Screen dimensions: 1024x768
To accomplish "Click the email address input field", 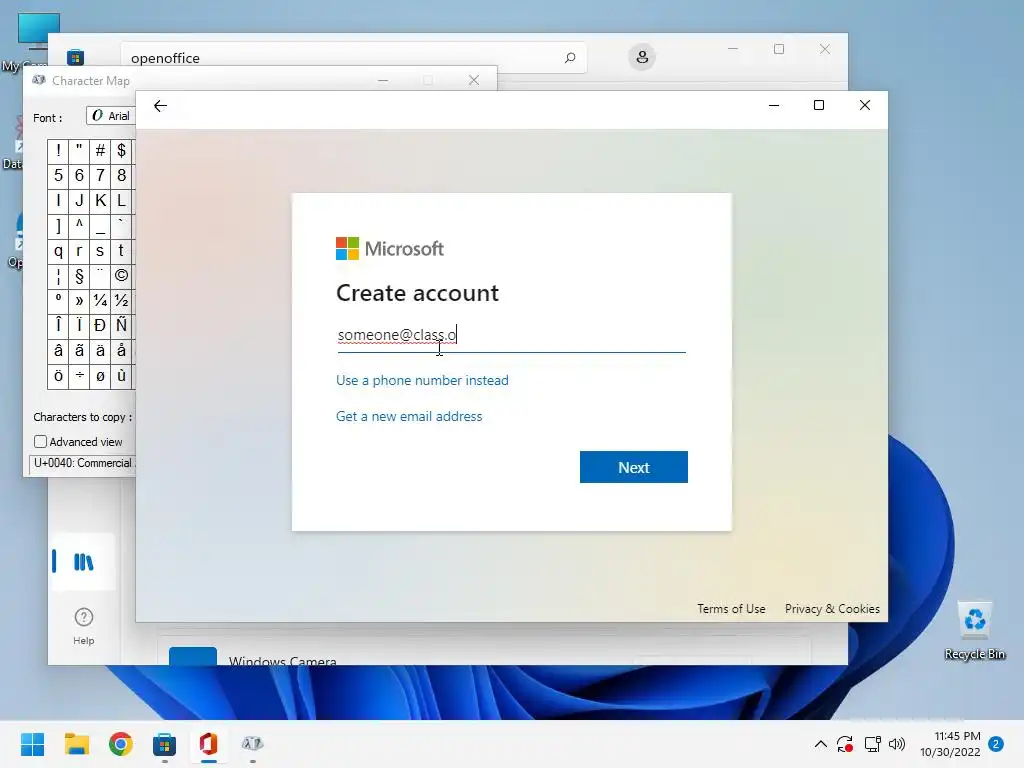I will (511, 335).
